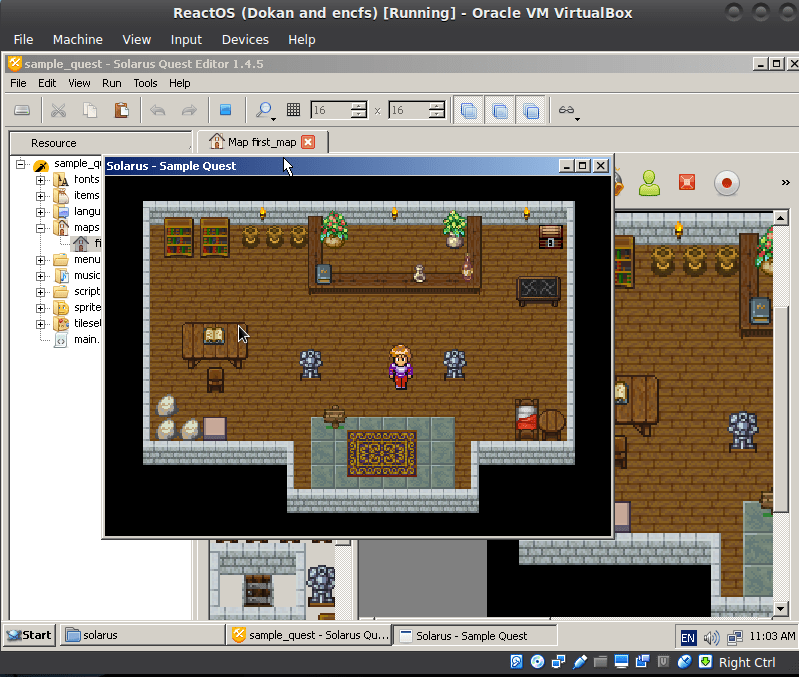
Task: Open the VirtualBox Machine menu
Action: click(x=77, y=39)
